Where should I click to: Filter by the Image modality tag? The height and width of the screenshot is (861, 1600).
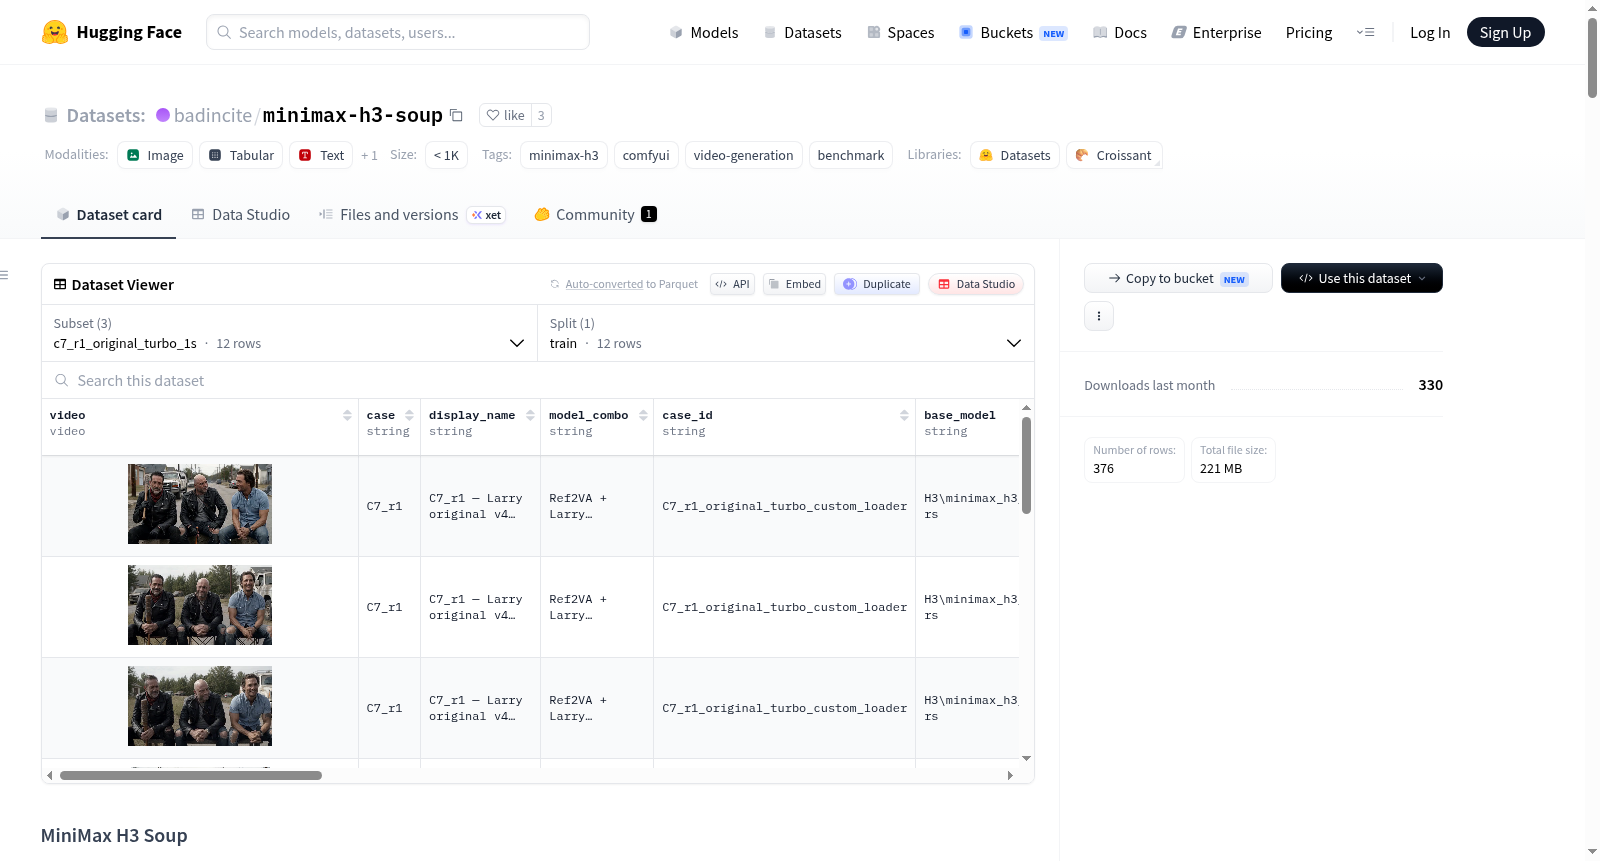(155, 155)
